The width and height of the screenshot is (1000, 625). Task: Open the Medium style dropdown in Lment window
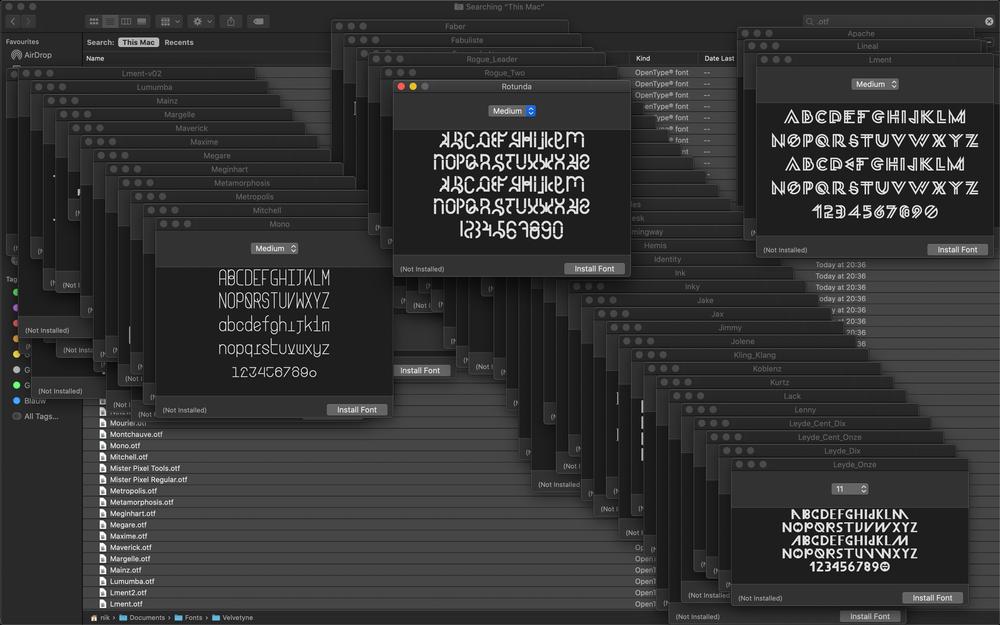875,84
